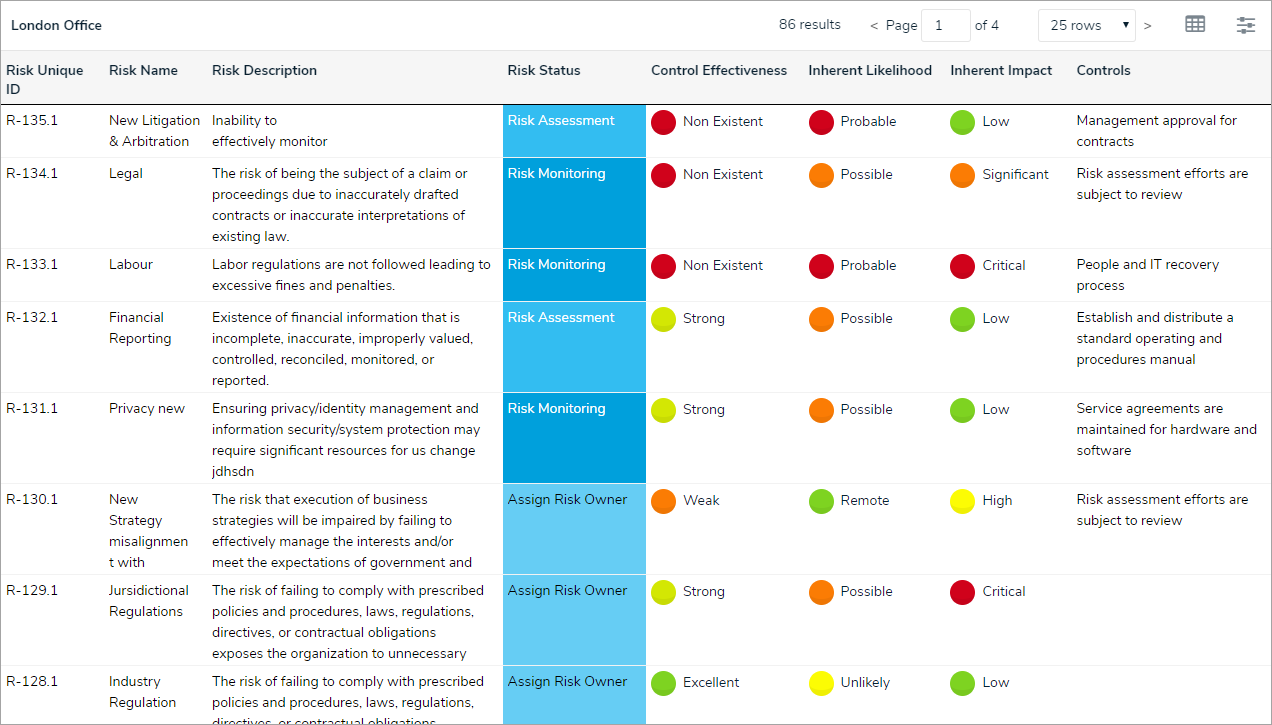1272x725 pixels.
Task: Sort by Risk Status column header
Action: pos(544,71)
